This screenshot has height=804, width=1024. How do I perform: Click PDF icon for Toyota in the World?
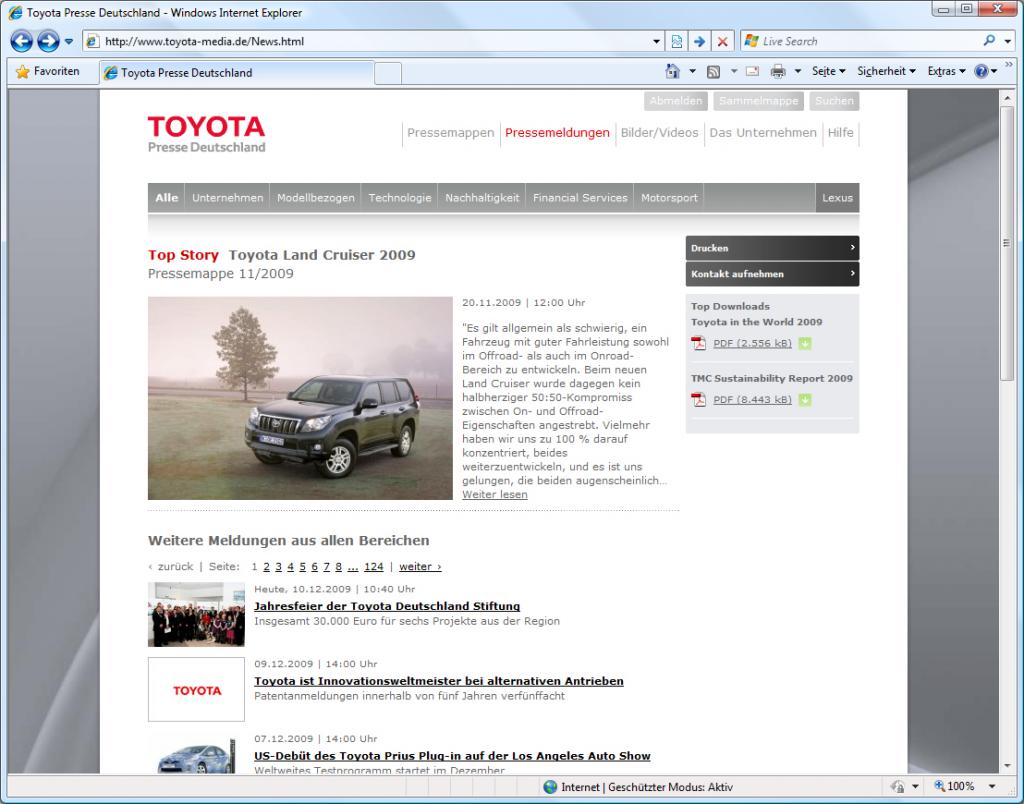[x=699, y=344]
